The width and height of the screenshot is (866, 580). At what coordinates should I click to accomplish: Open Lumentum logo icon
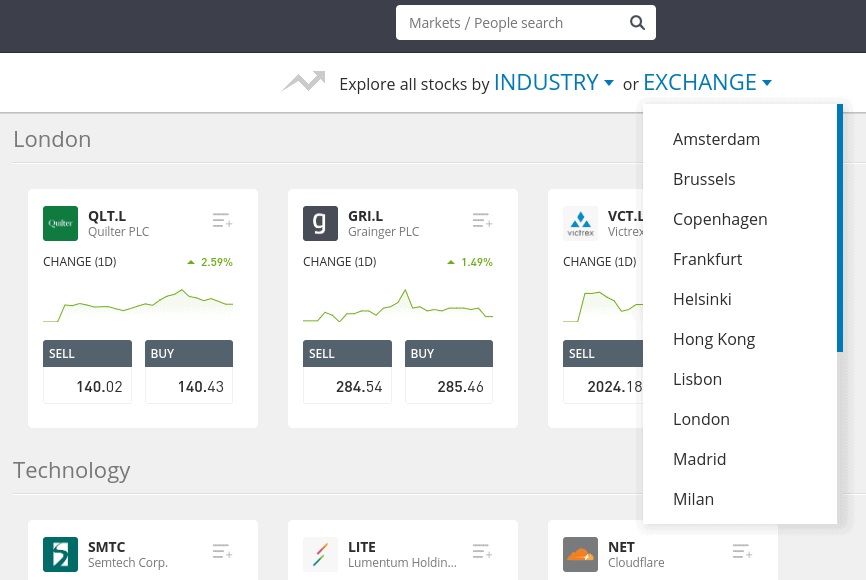tap(320, 554)
